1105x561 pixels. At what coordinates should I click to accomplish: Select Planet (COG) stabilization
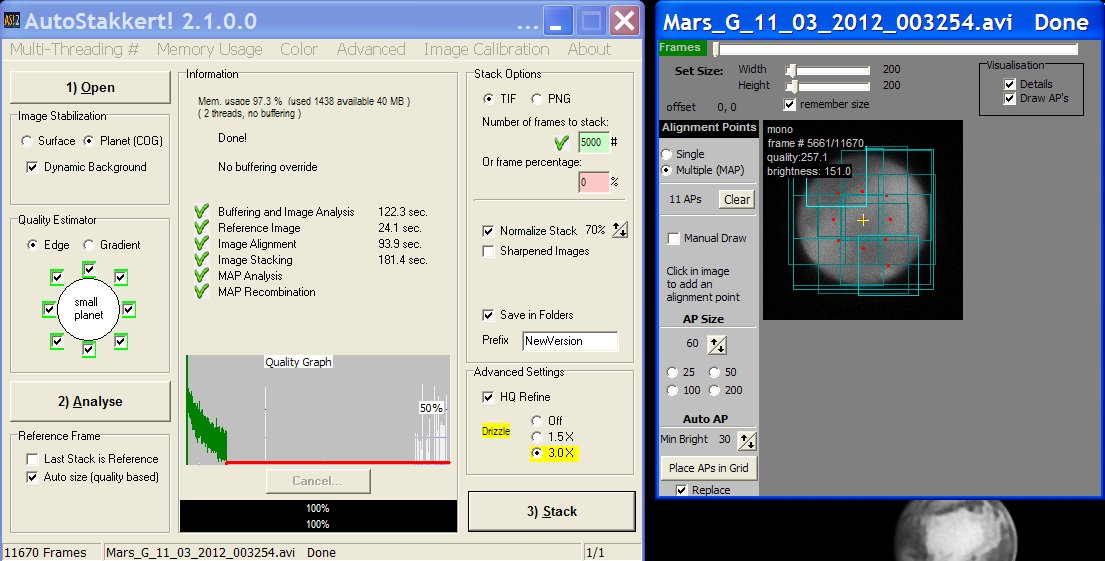click(x=89, y=141)
